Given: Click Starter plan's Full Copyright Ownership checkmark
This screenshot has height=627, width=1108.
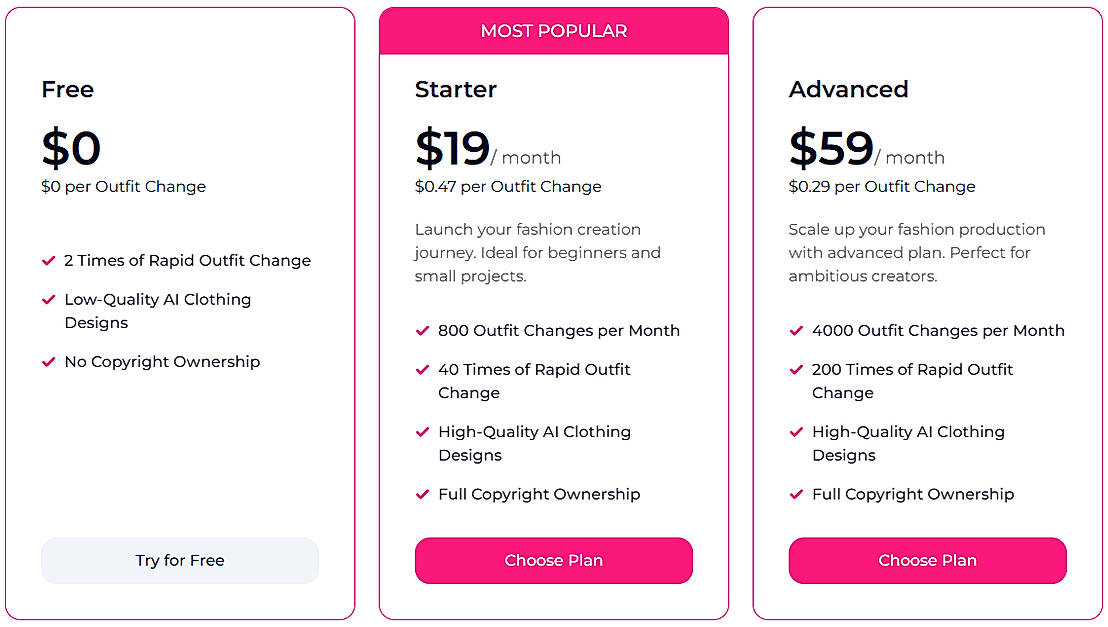Looking at the screenshot, I should point(422,494).
